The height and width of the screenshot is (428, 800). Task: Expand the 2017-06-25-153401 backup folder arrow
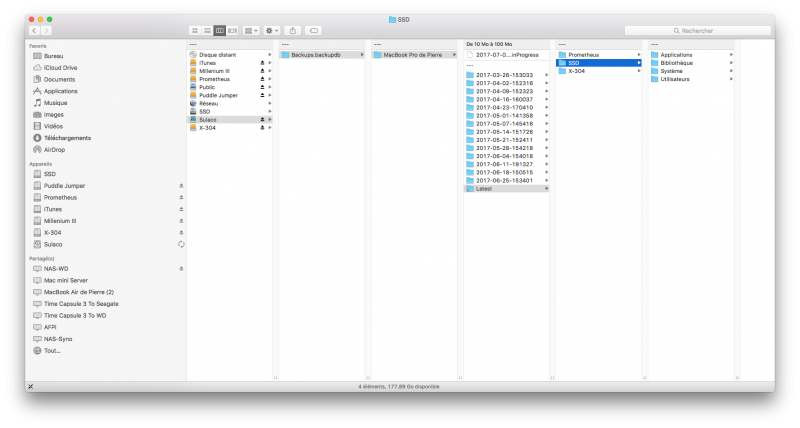point(546,181)
